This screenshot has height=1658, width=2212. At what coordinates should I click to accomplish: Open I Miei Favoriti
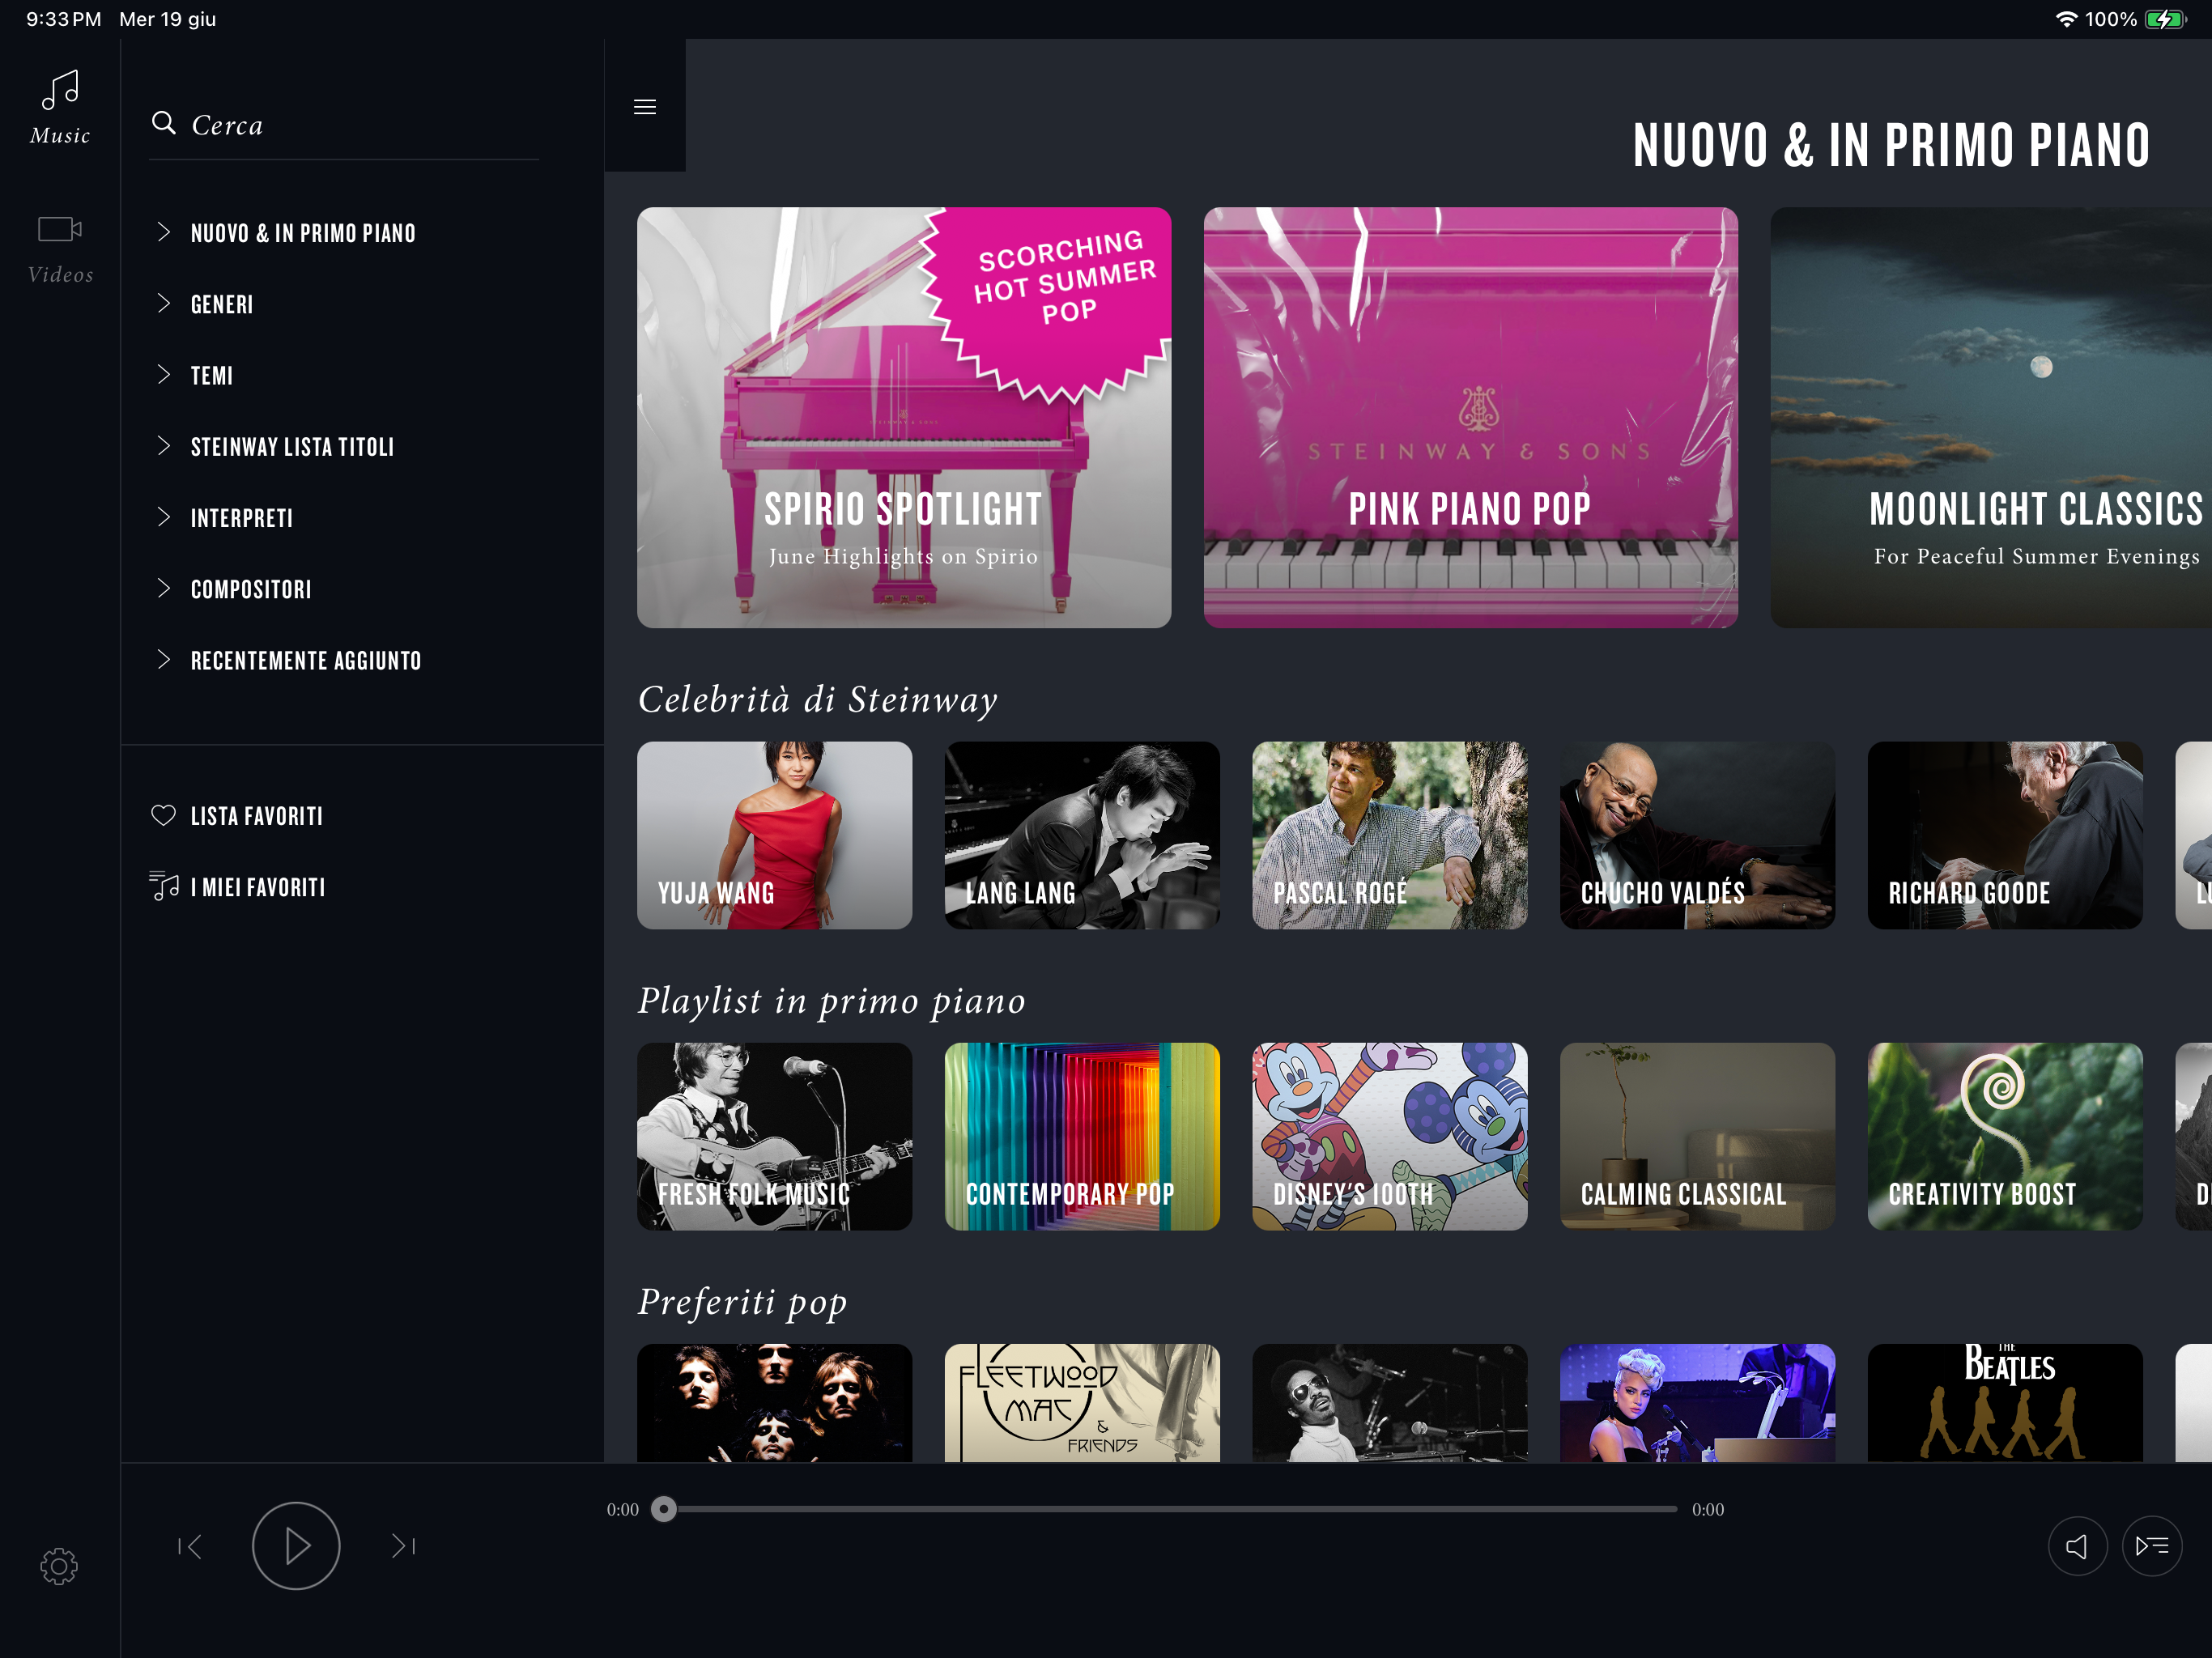[258, 887]
